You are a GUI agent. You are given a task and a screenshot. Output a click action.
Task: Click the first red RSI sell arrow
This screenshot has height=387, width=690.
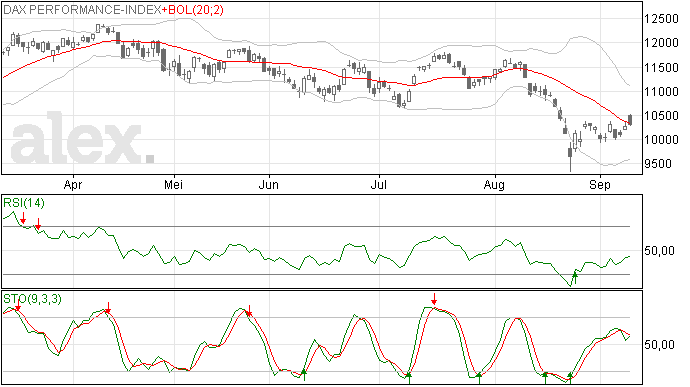[x=23, y=217]
